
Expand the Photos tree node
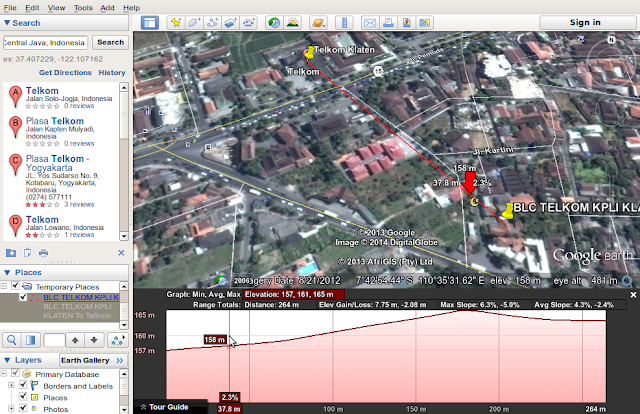pyautogui.click(x=11, y=408)
